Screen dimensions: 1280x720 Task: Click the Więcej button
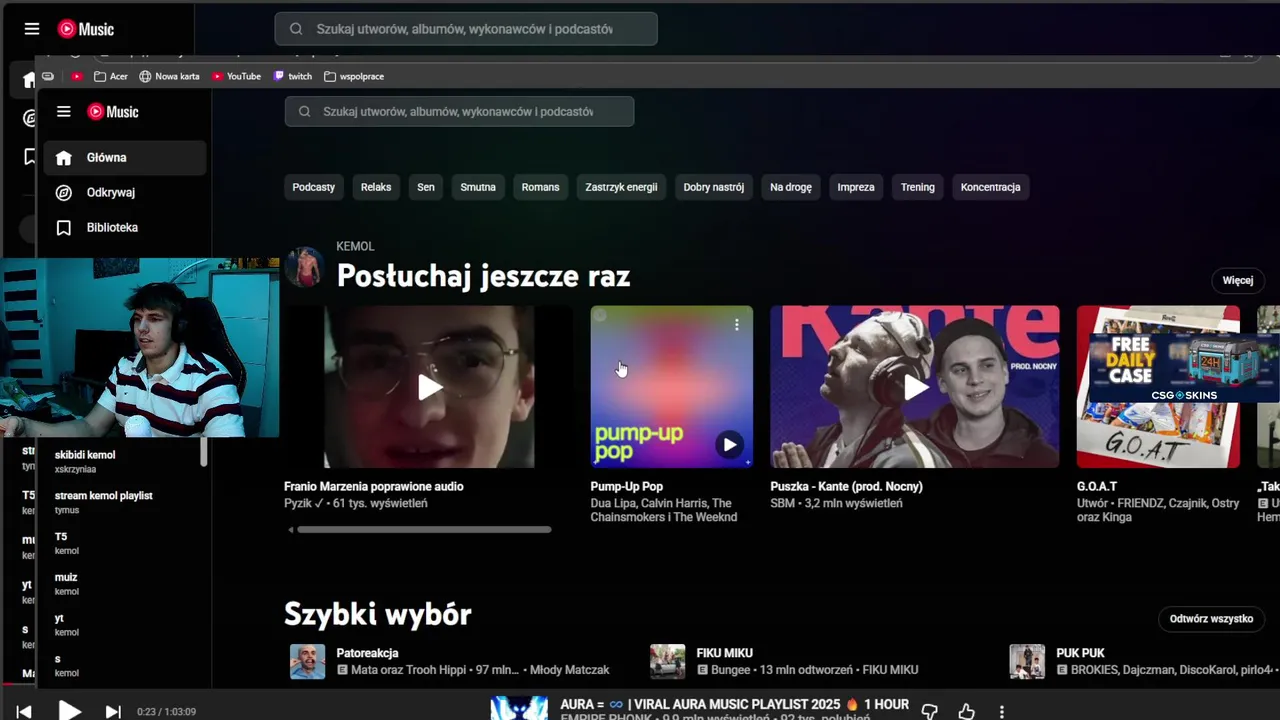1237,280
